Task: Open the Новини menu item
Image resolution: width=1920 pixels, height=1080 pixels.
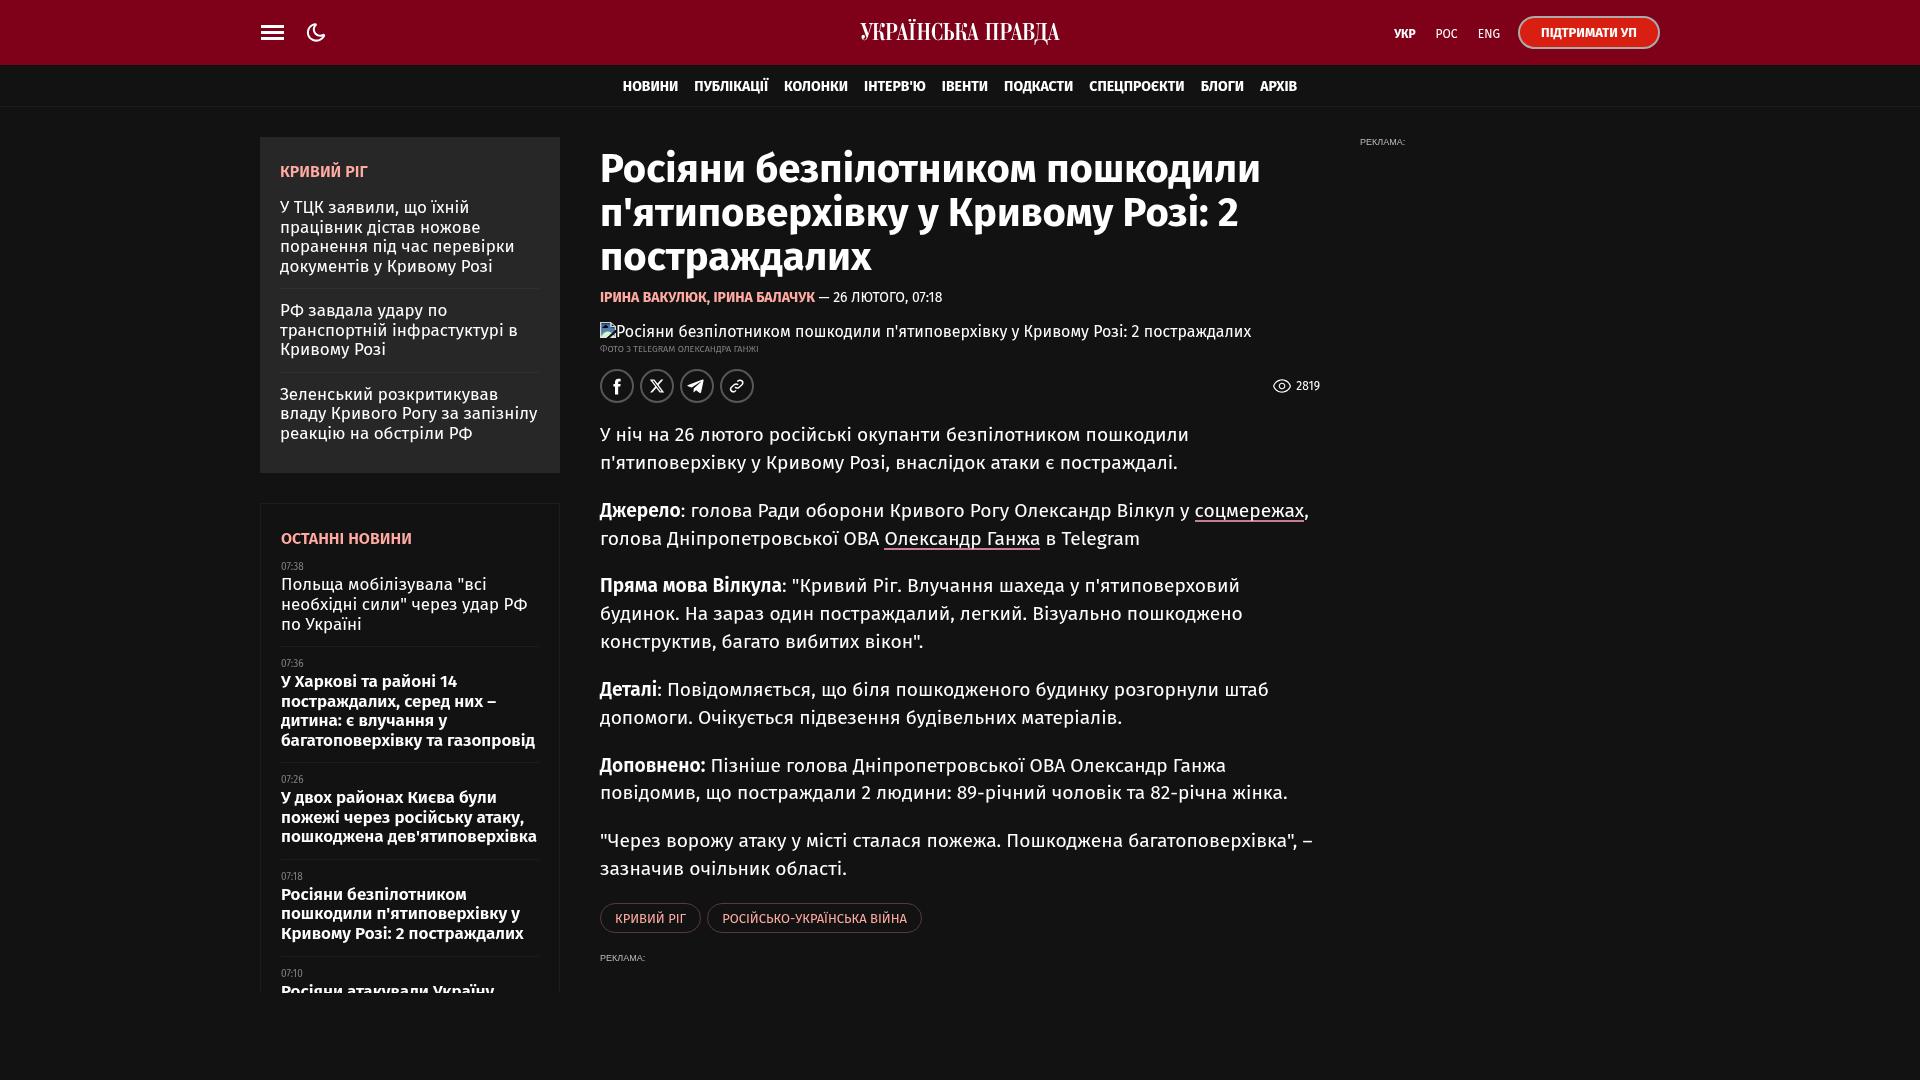Action: 650,87
